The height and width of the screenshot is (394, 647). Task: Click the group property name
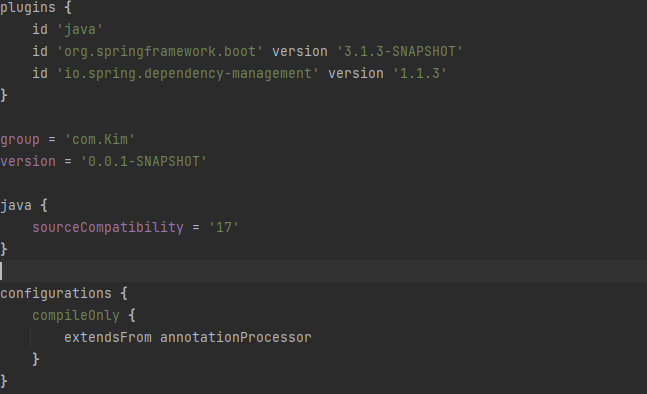(x=20, y=139)
